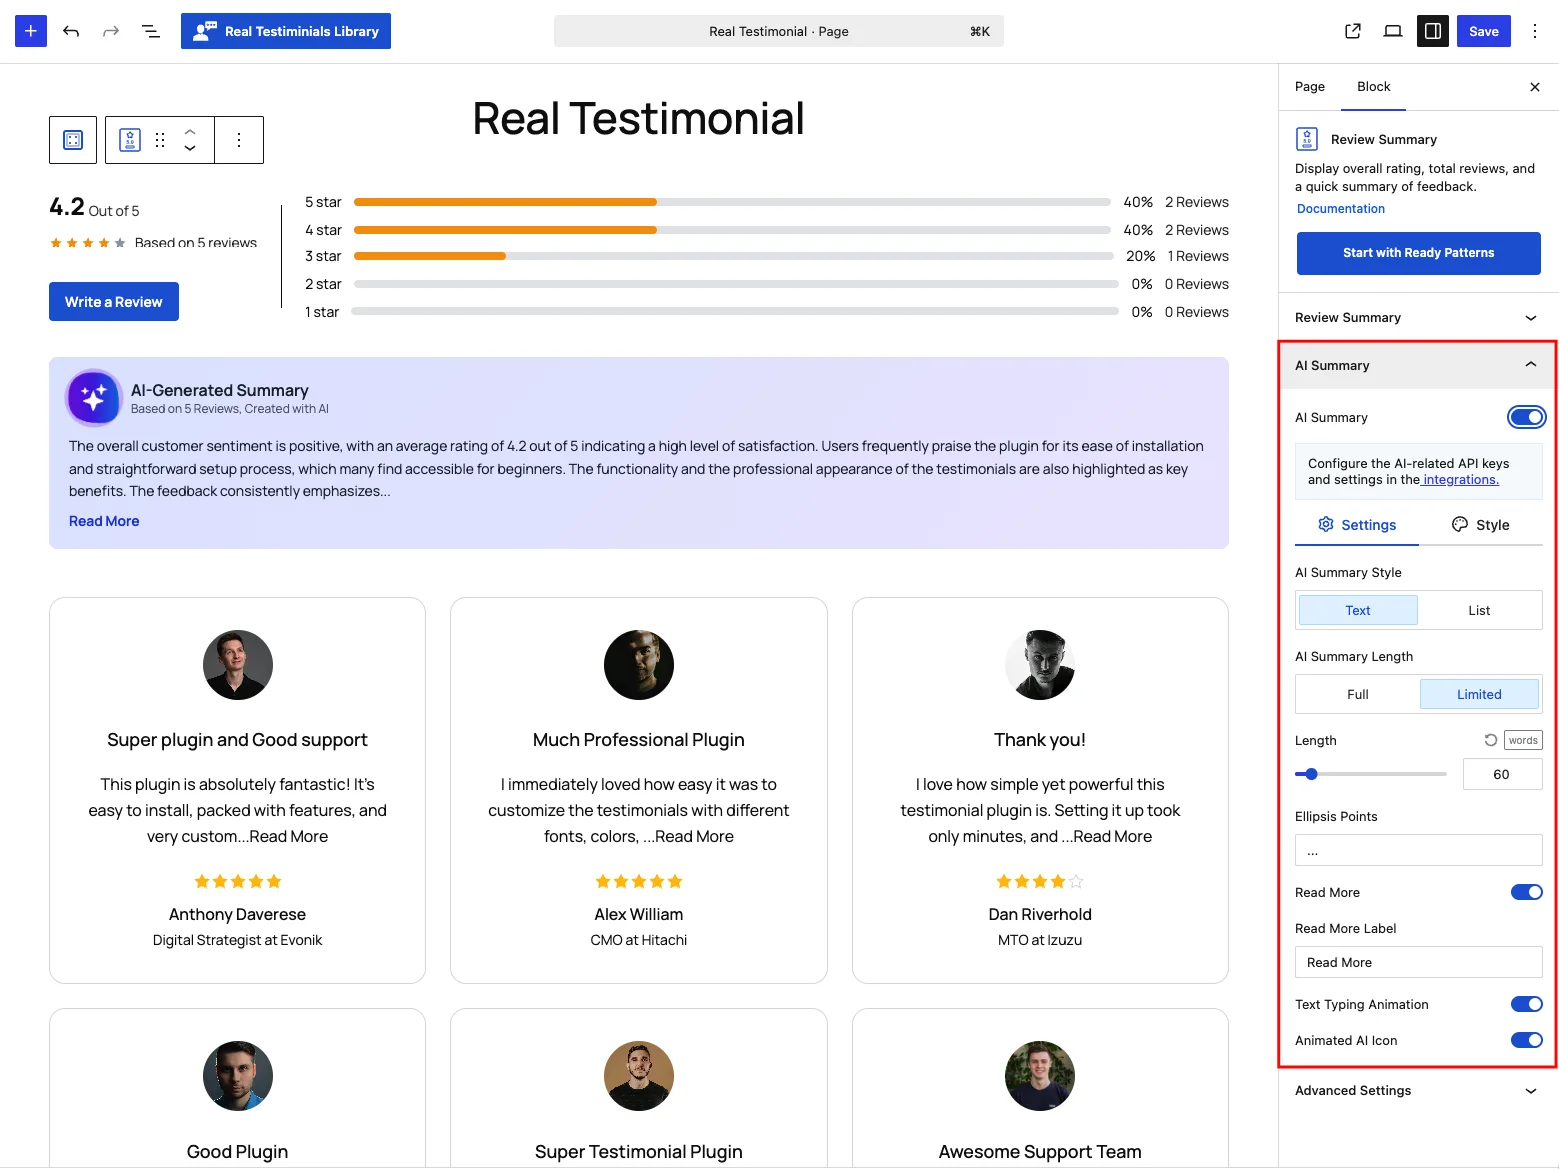This screenshot has width=1559, height=1169.
Task: Select the Real Testimonial page title
Action: tap(638, 118)
